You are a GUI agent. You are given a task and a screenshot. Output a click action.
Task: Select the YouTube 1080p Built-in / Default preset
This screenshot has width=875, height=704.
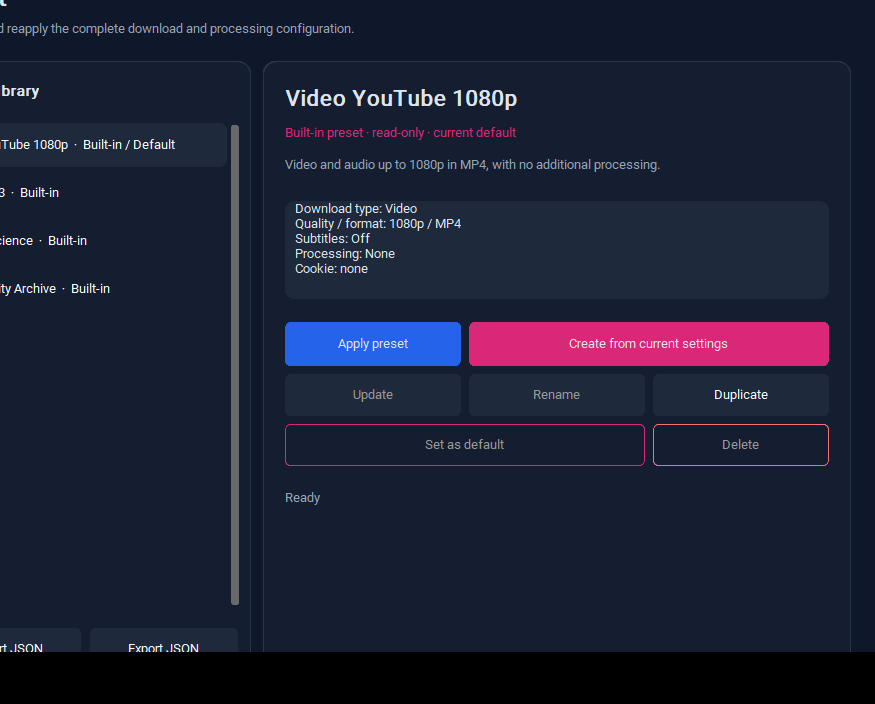[113, 145]
